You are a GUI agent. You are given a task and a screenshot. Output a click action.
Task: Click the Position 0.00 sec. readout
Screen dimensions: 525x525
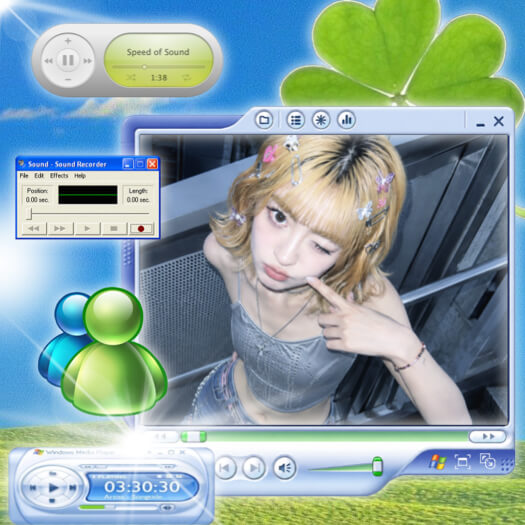tap(38, 195)
